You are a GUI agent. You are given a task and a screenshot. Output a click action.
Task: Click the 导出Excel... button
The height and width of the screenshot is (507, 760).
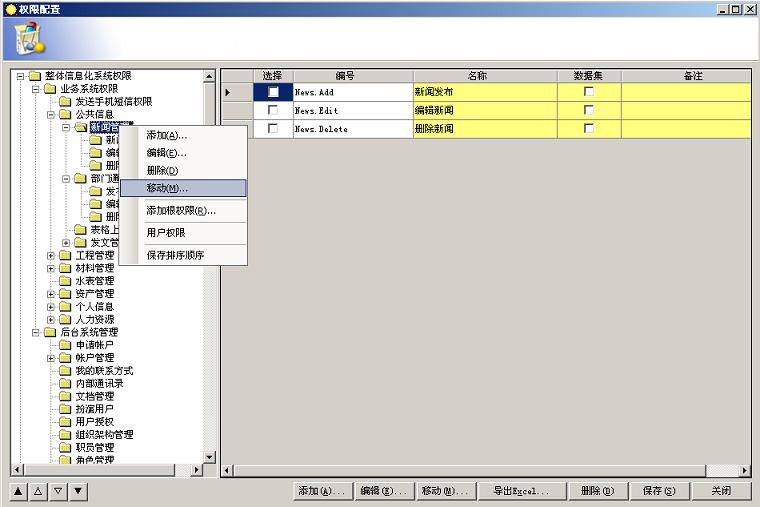(522, 491)
